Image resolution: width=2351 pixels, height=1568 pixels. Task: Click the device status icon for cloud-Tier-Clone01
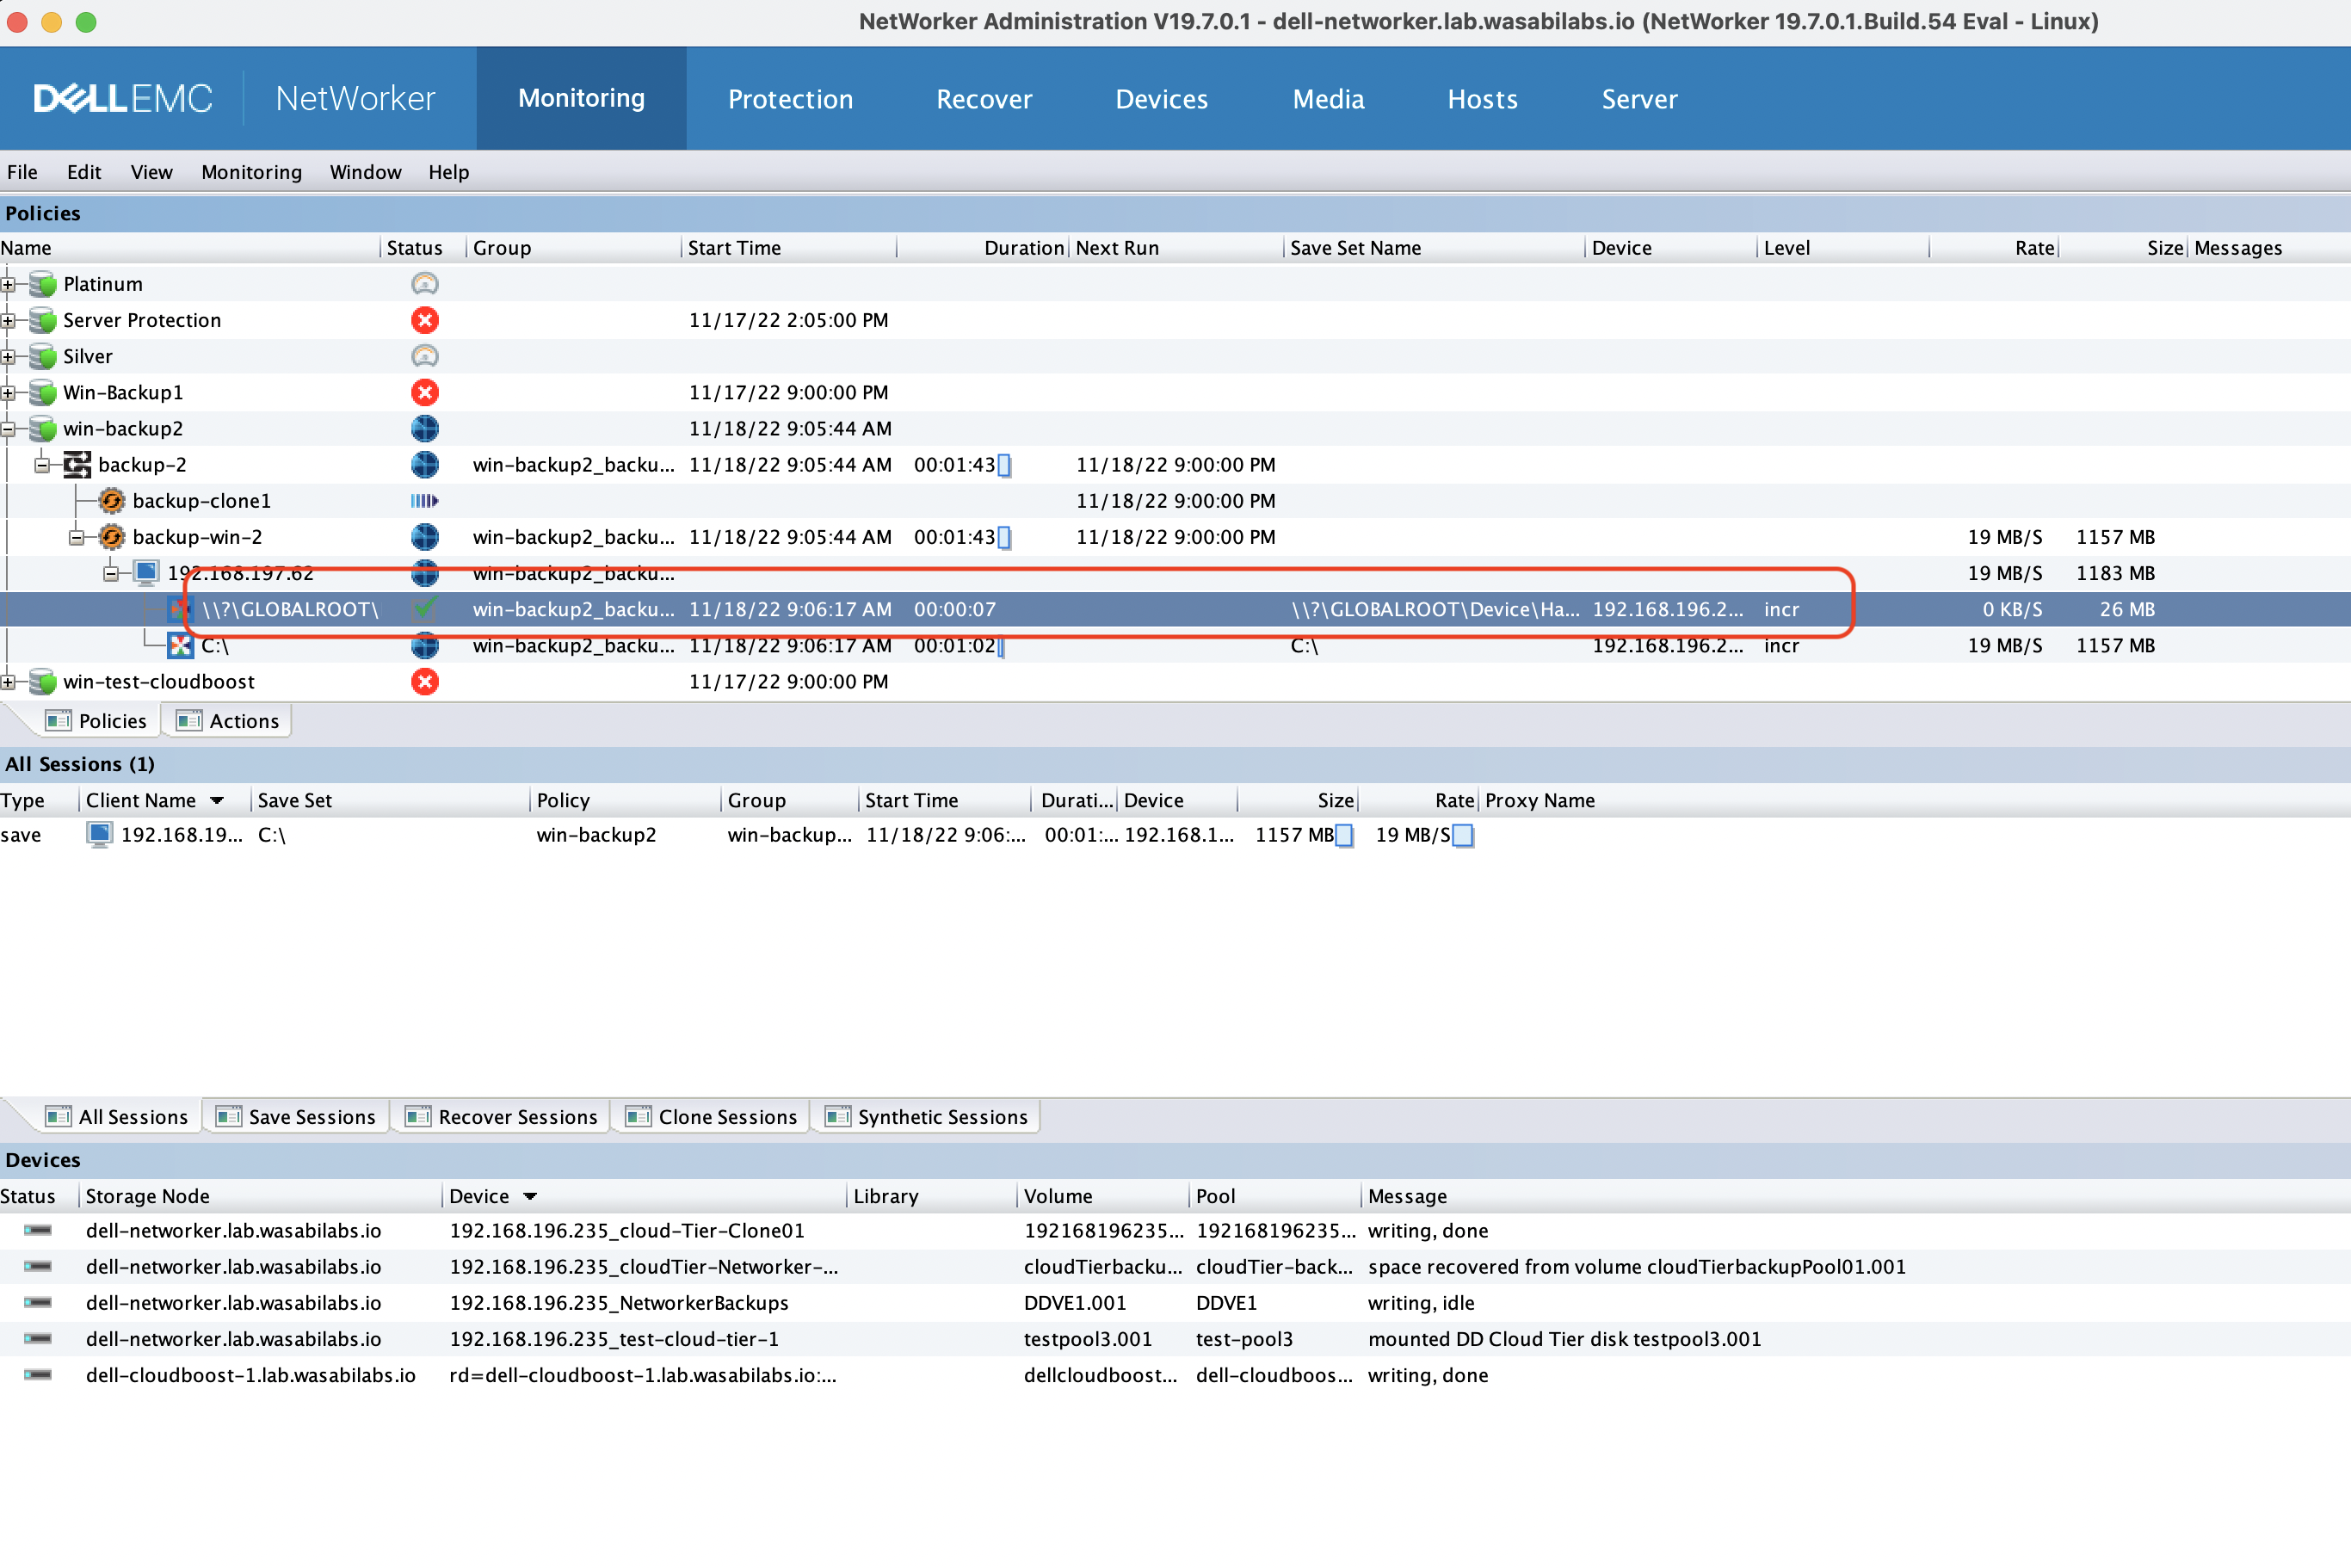tap(38, 1230)
